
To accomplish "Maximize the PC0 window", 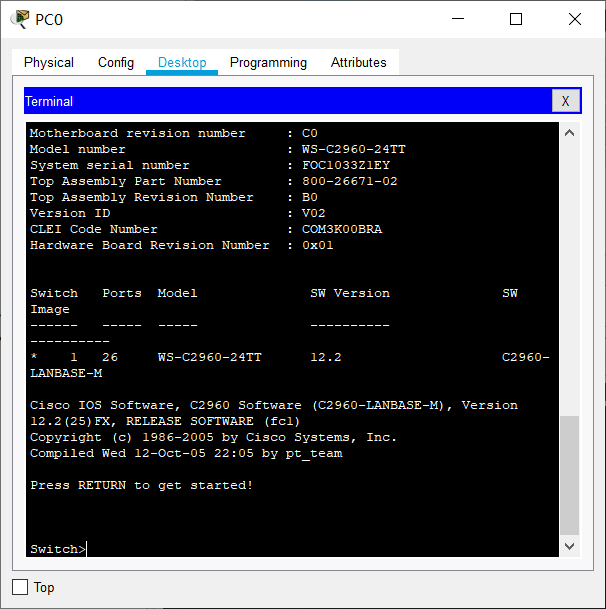I will coord(516,19).
